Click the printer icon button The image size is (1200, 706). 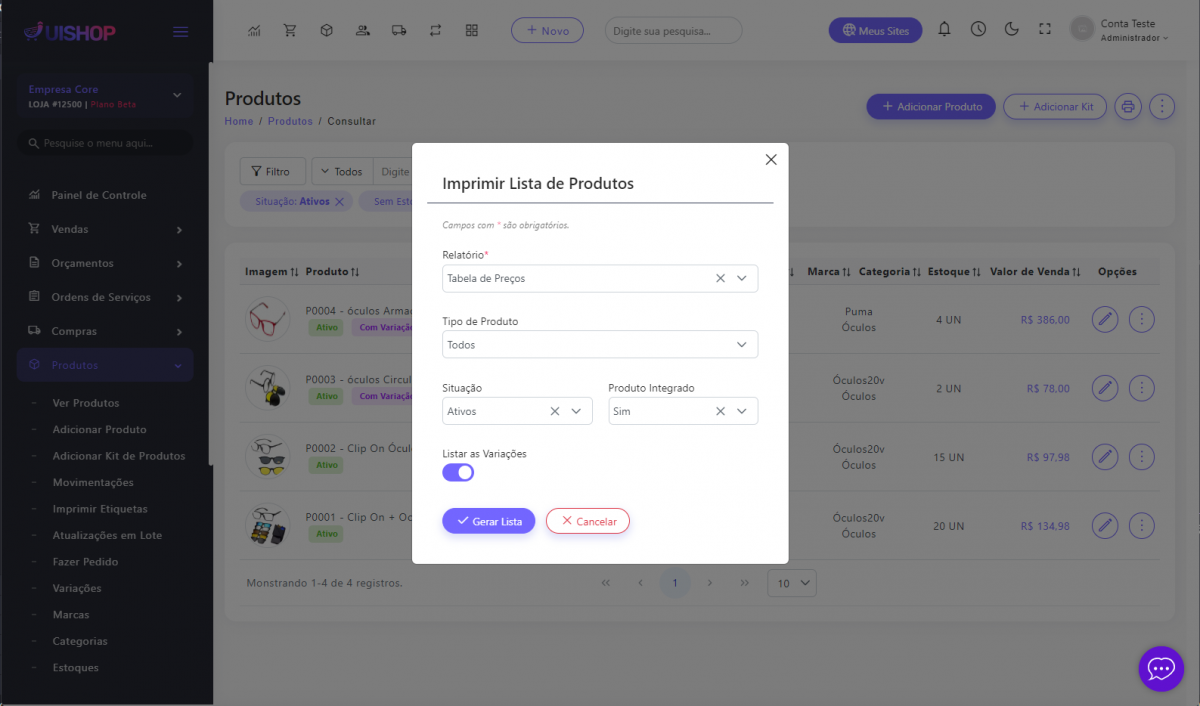(1128, 106)
